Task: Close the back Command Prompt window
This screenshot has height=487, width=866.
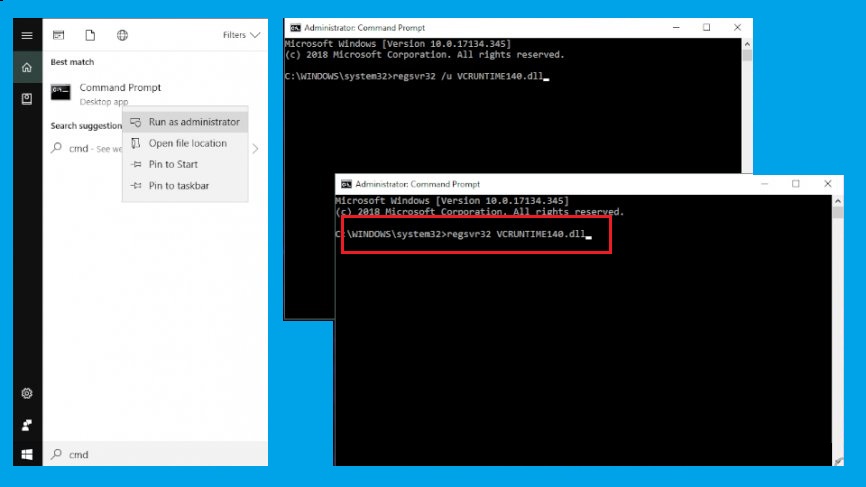Action: pos(737,27)
